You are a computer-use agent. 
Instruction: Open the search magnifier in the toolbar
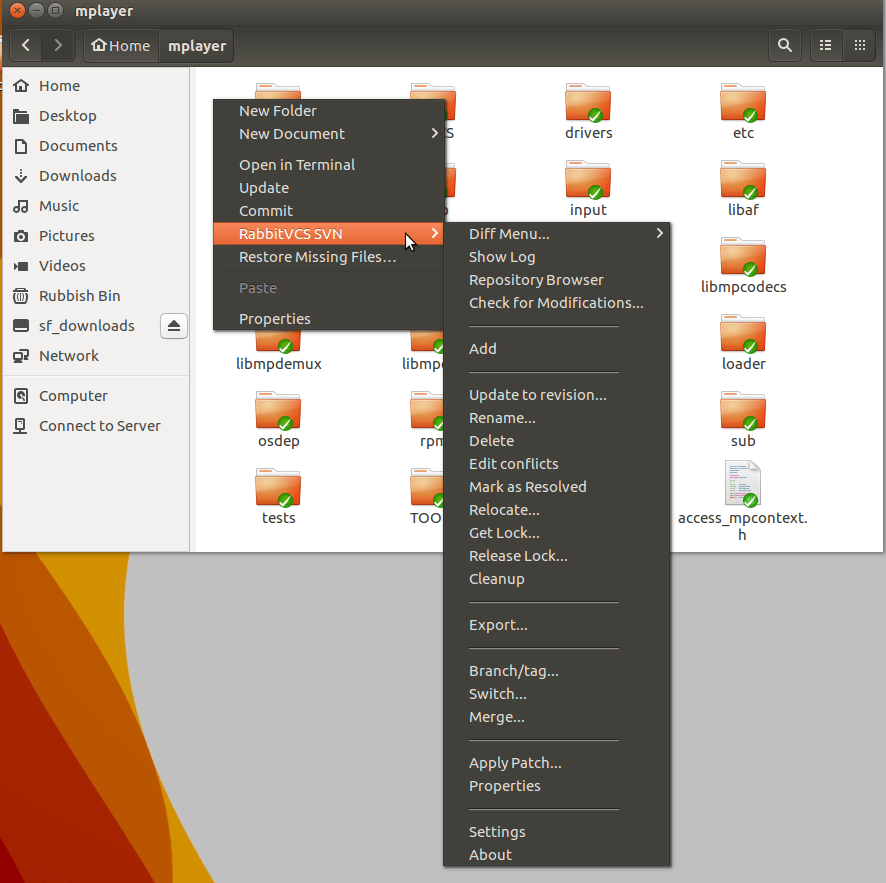tap(784, 45)
